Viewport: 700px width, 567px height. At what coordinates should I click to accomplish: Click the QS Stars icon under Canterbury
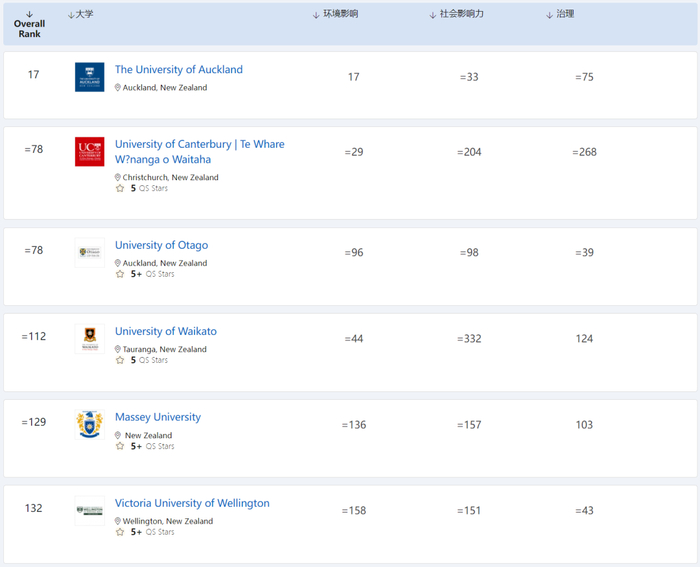pyautogui.click(x=120, y=188)
